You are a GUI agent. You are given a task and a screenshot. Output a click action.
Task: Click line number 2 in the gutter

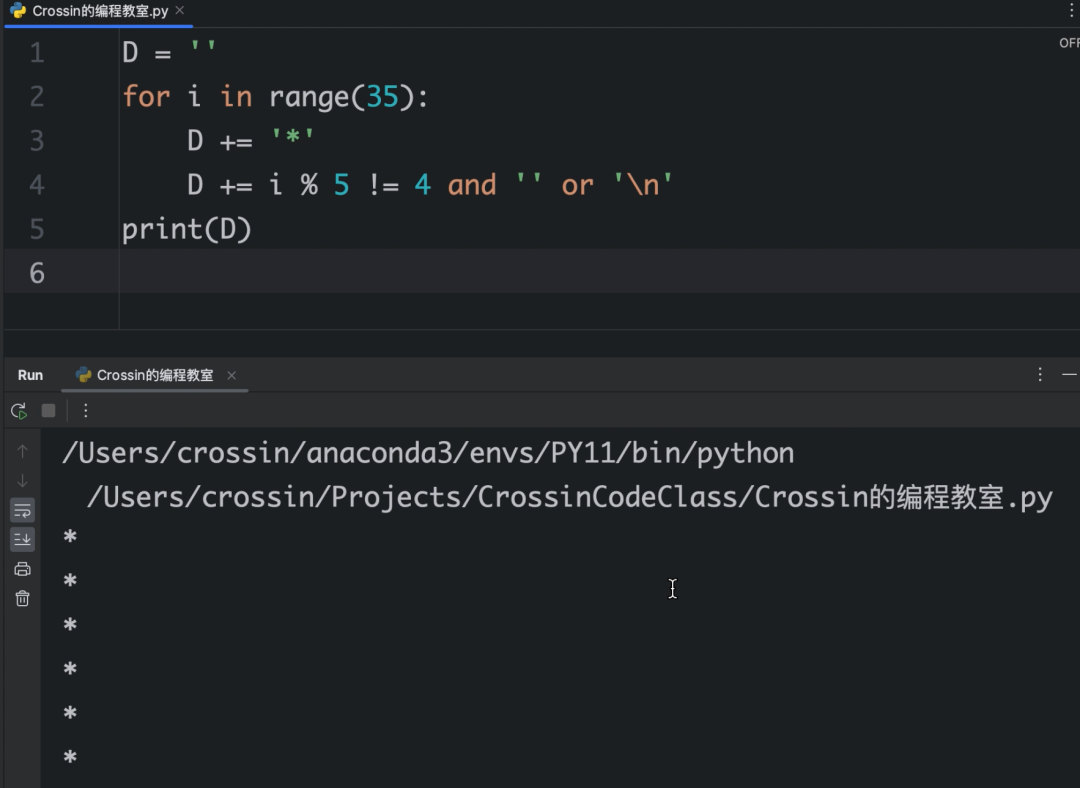[37, 97]
